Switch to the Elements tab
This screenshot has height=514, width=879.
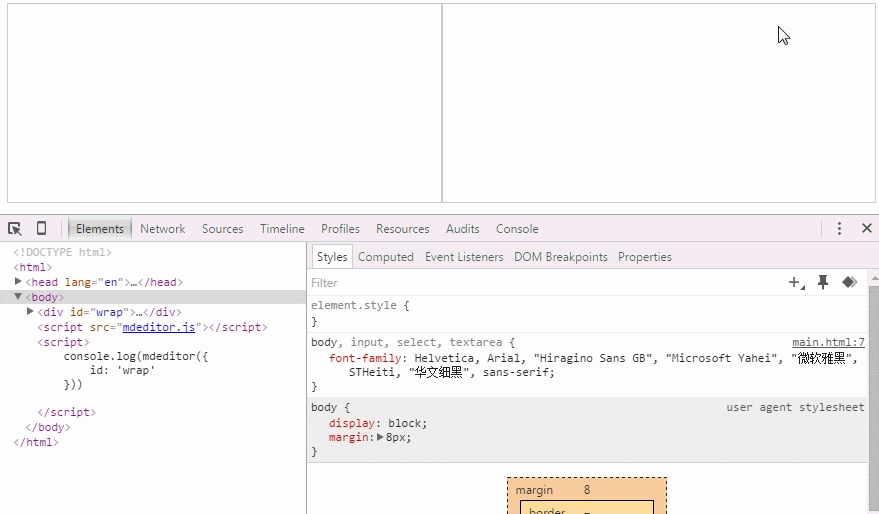[x=100, y=229]
